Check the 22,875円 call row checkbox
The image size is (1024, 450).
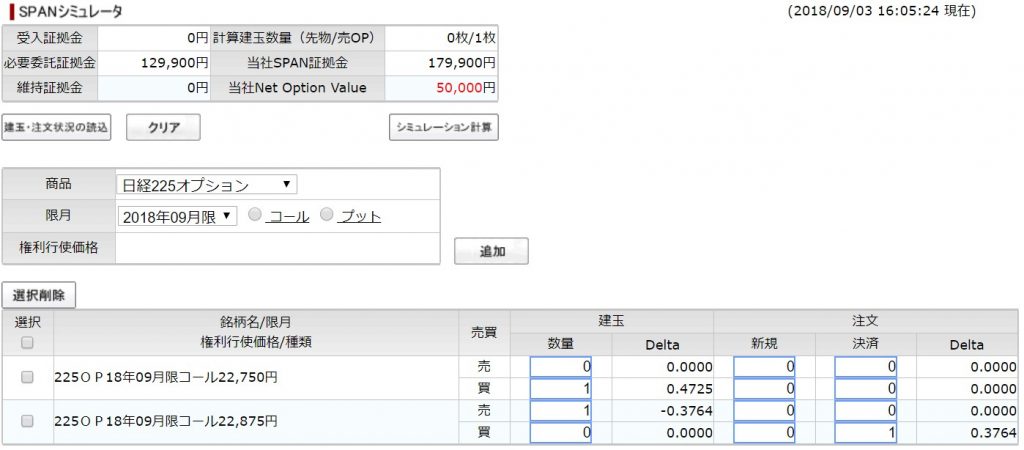pyautogui.click(x=27, y=421)
